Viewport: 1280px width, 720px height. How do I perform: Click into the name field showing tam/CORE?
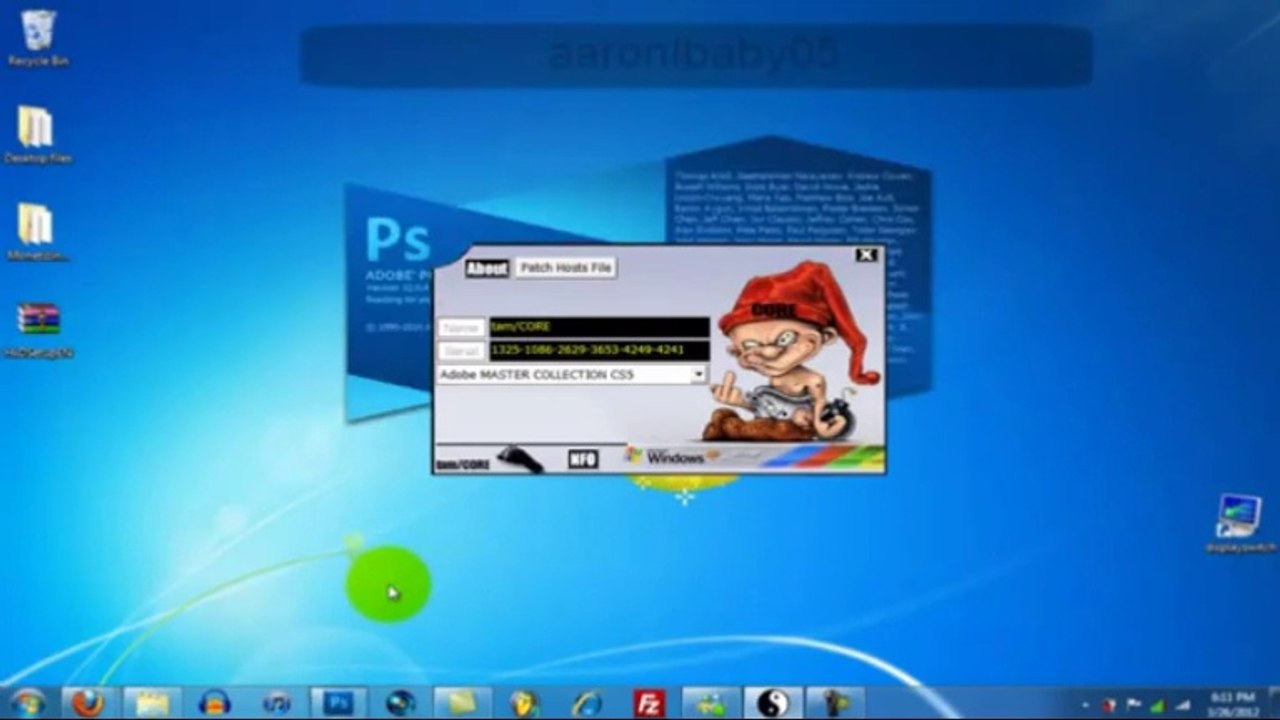[599, 327]
